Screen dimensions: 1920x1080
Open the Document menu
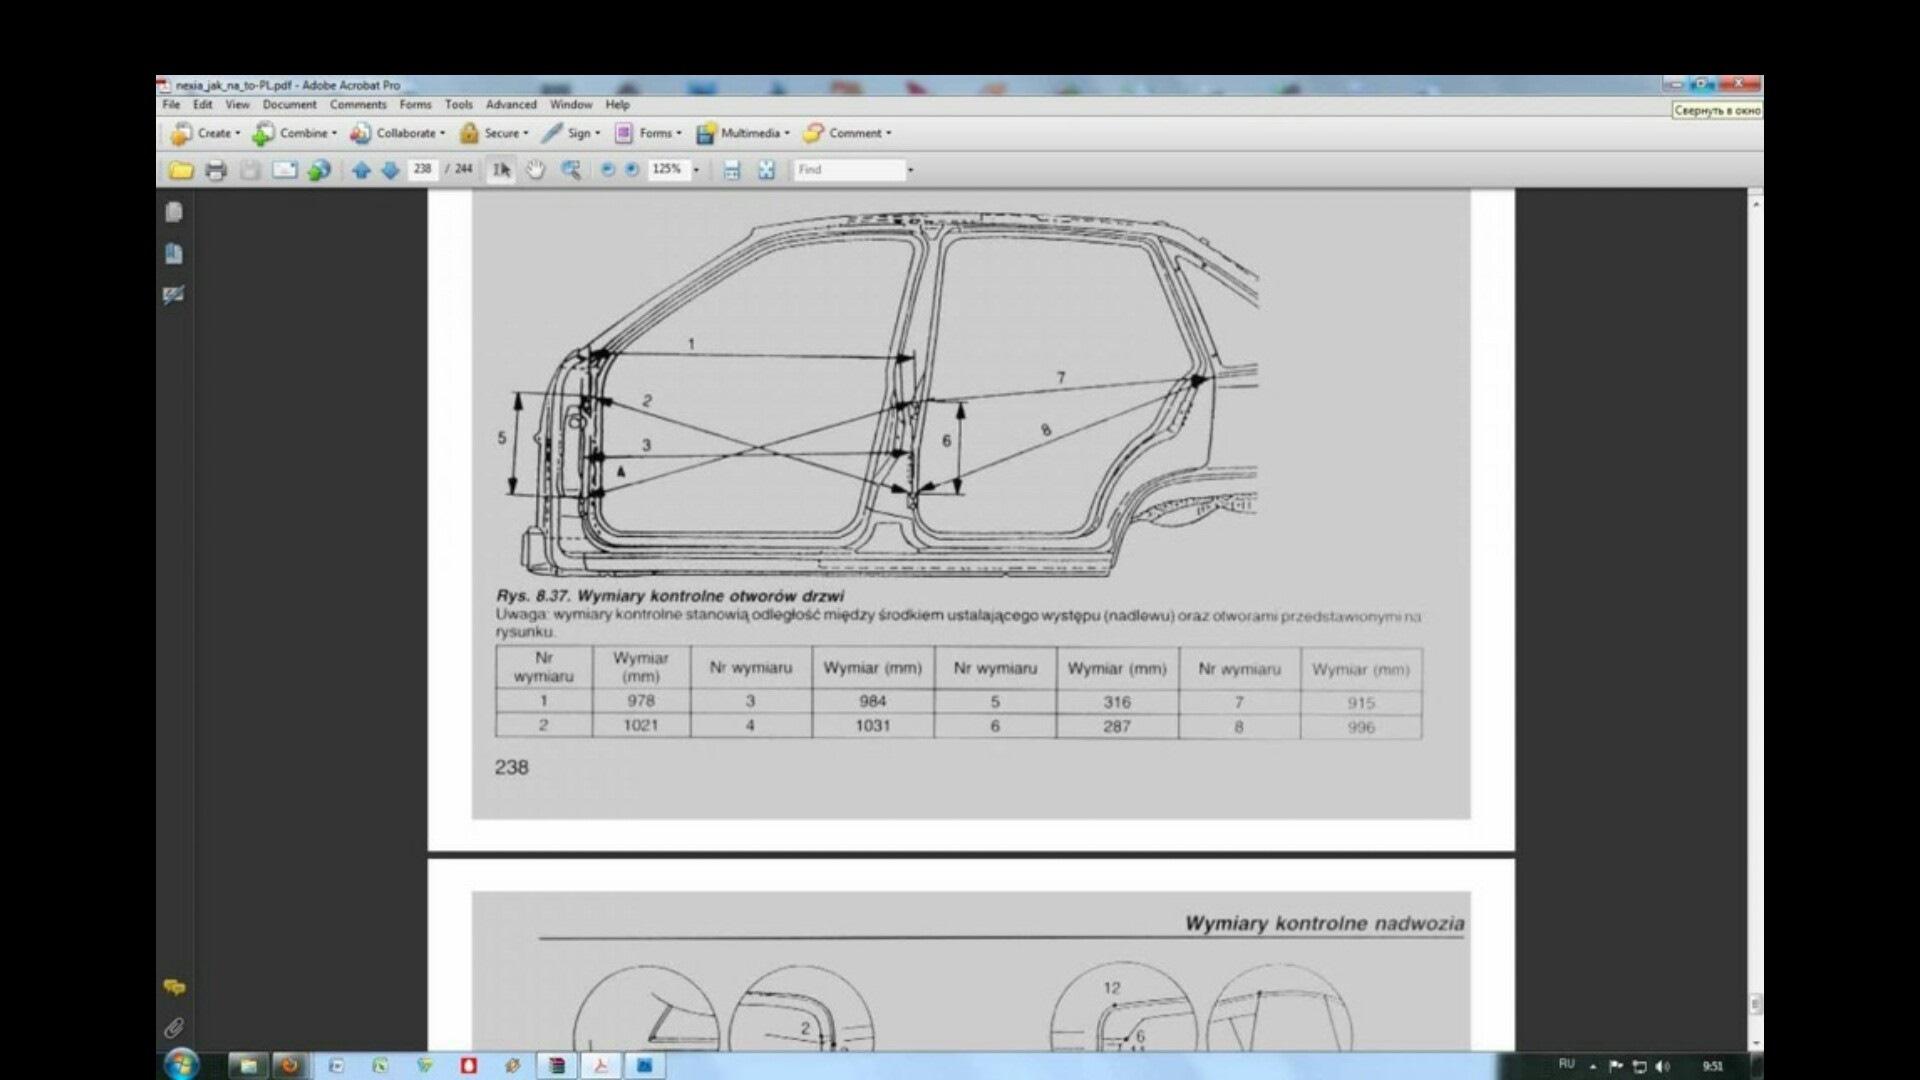(289, 104)
